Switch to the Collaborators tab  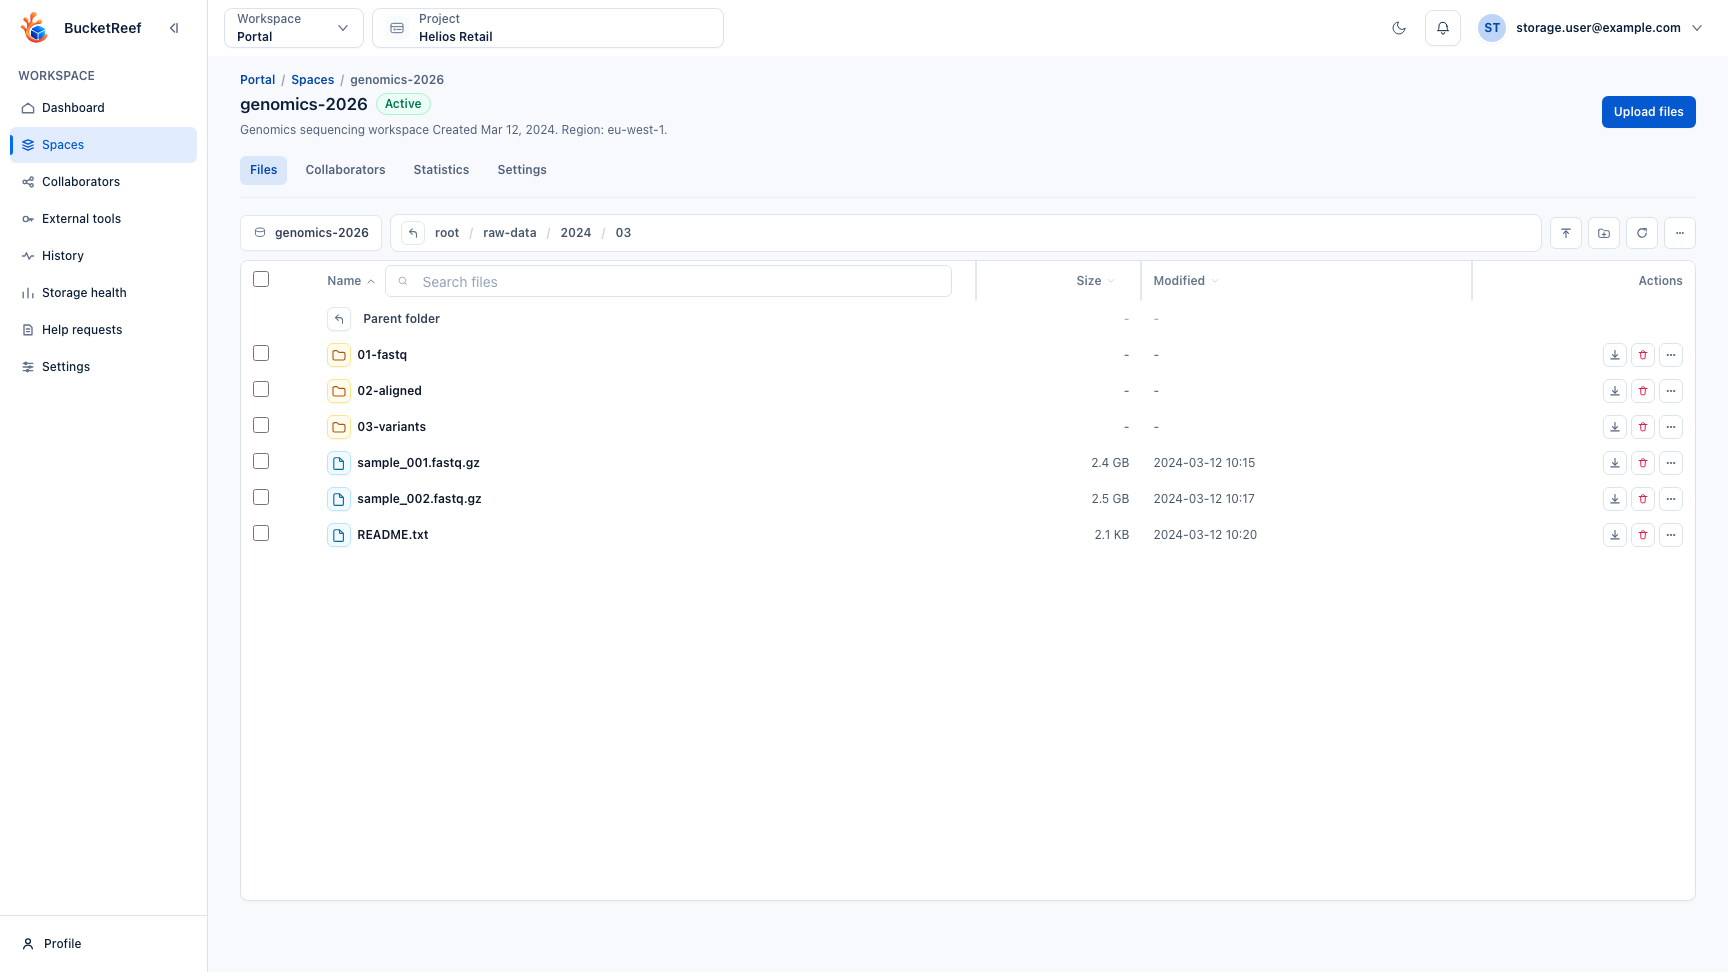(345, 170)
